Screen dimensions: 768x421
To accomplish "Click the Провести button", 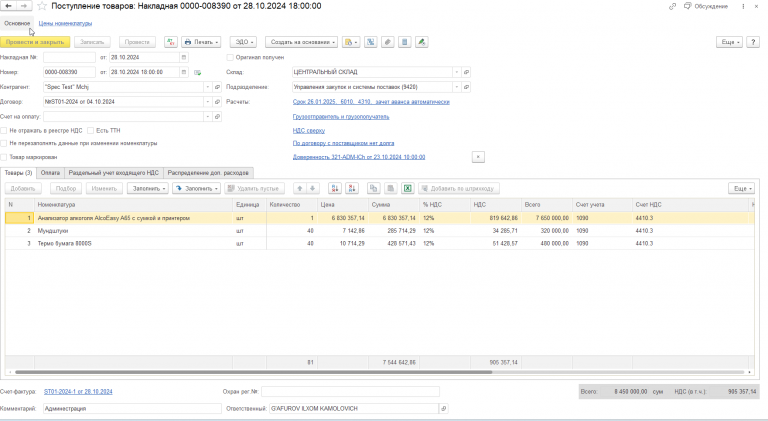I will pyautogui.click(x=137, y=42).
